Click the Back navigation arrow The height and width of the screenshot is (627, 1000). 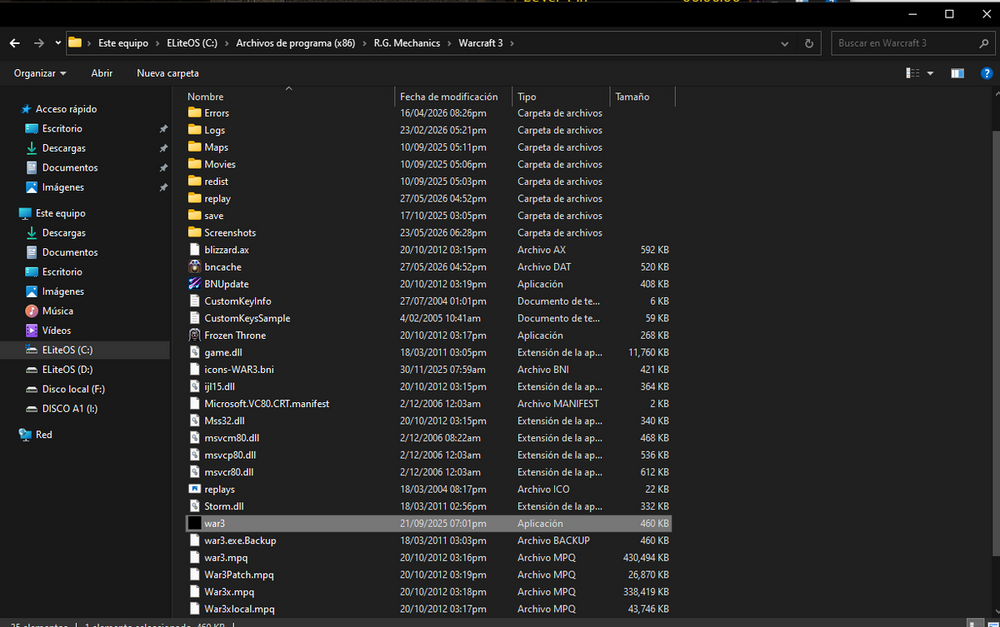point(15,43)
